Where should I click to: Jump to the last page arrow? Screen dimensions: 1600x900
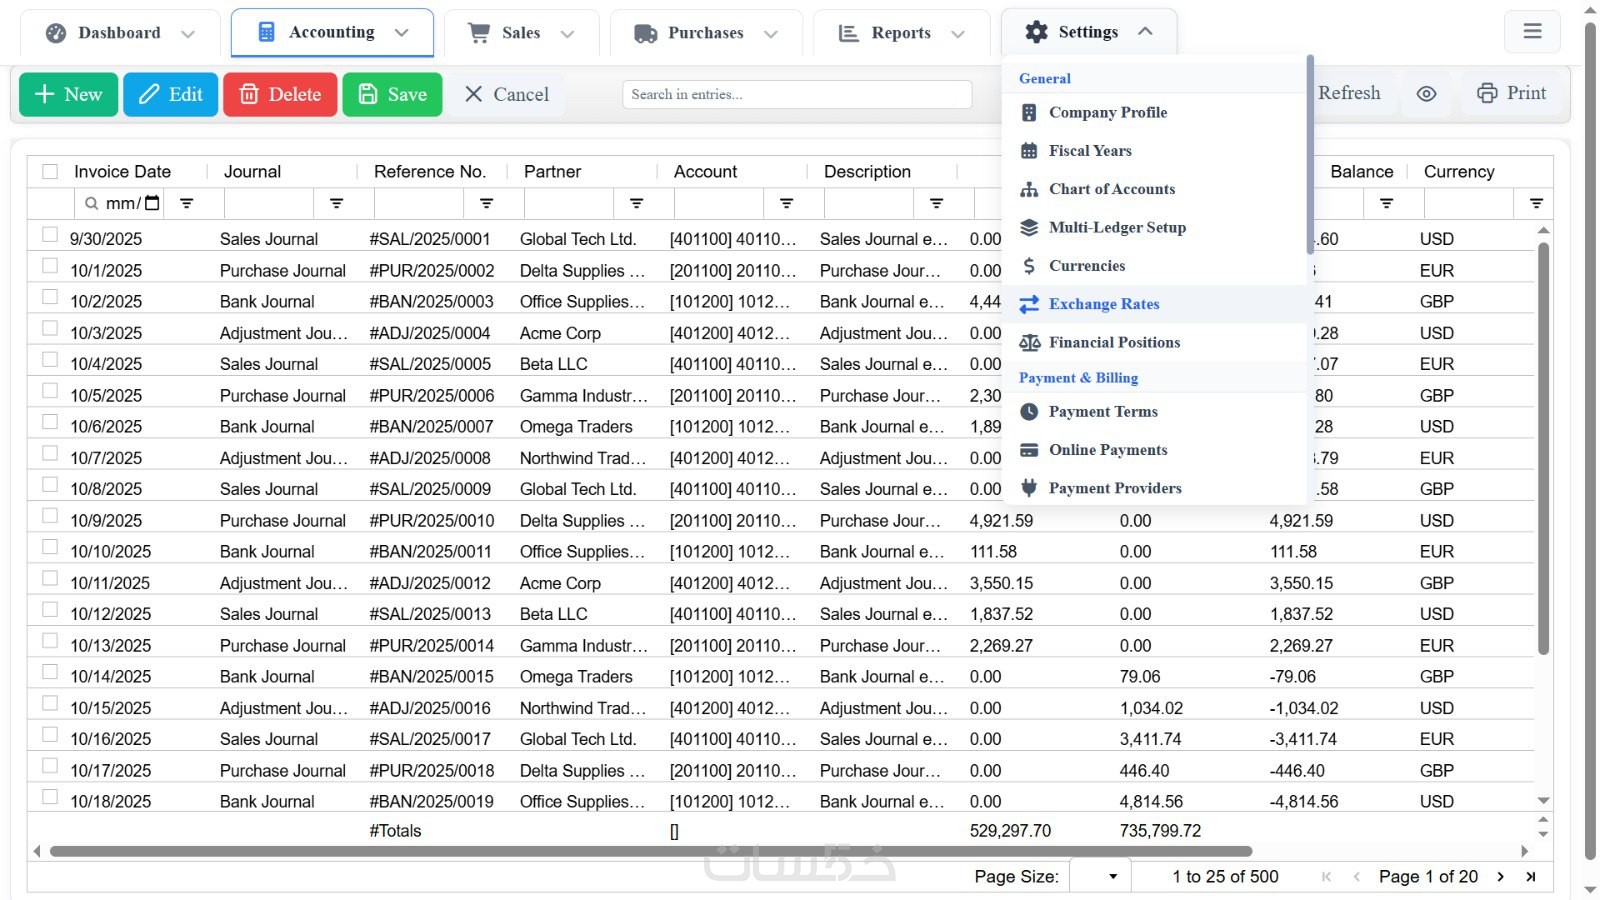coord(1531,877)
